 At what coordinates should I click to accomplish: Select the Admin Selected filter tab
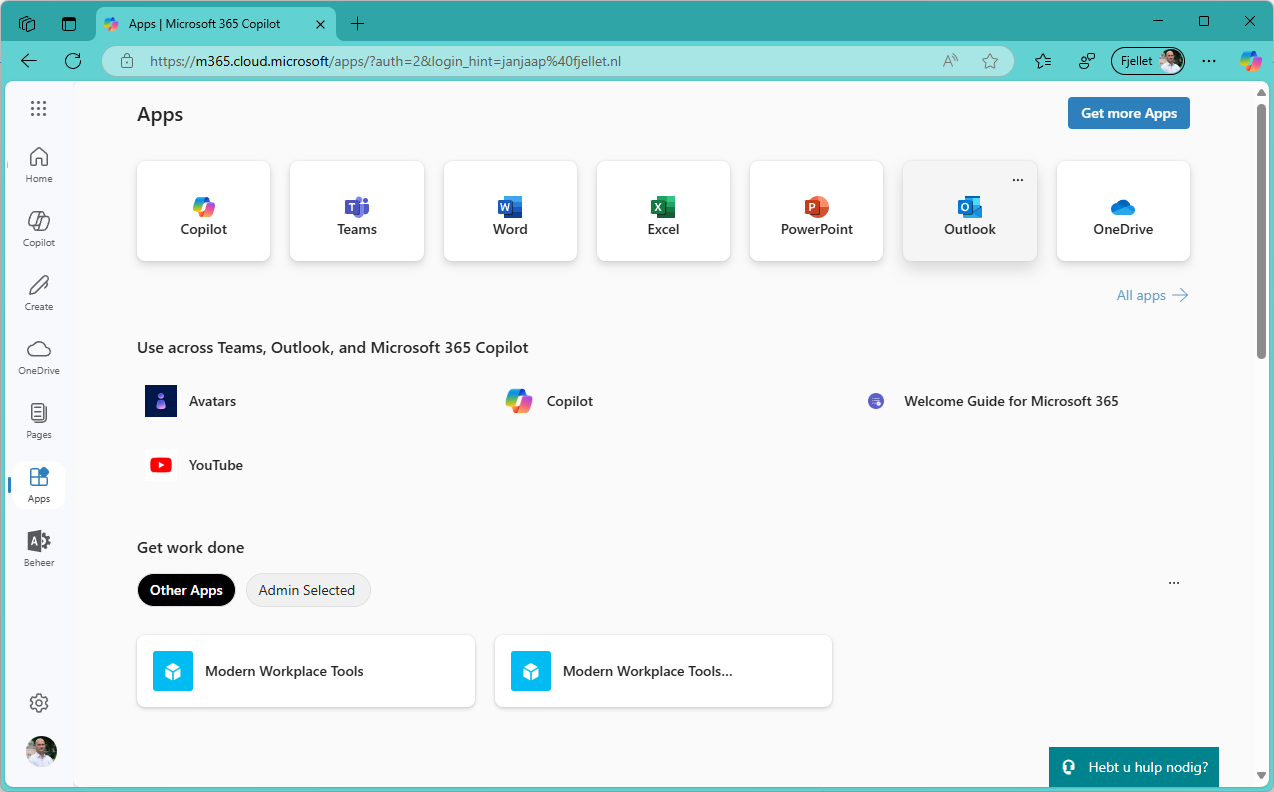click(307, 590)
